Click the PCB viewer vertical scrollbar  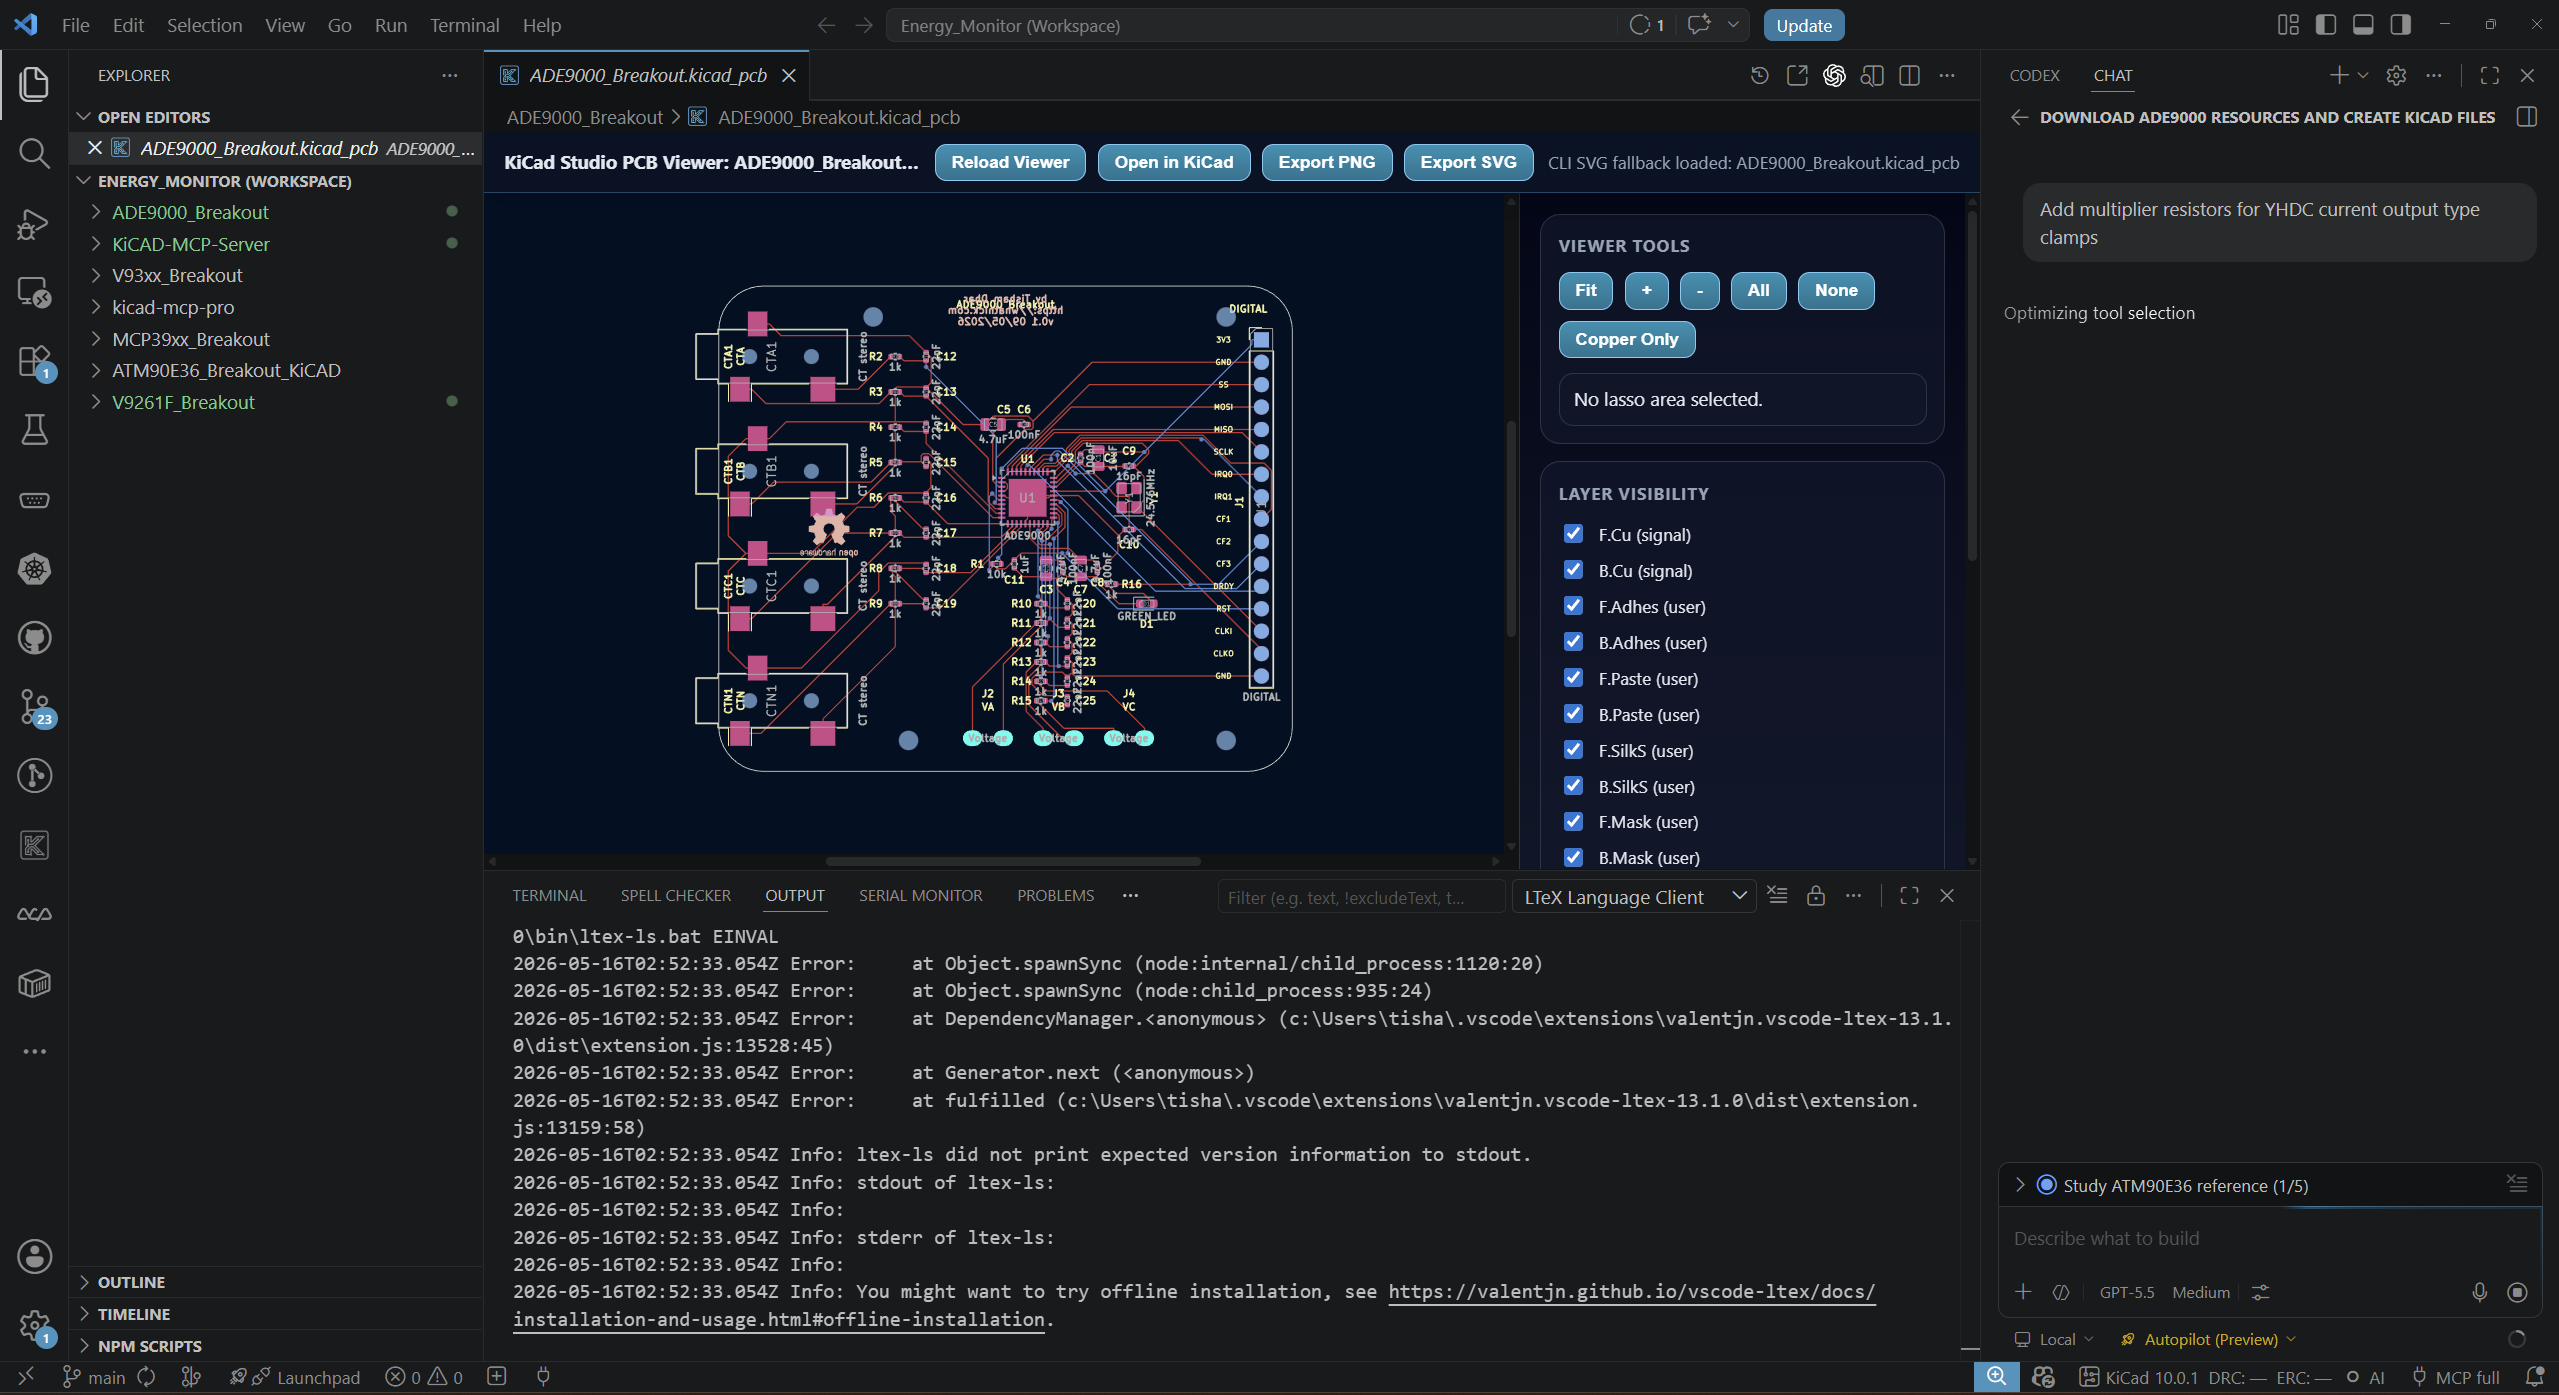click(1511, 528)
